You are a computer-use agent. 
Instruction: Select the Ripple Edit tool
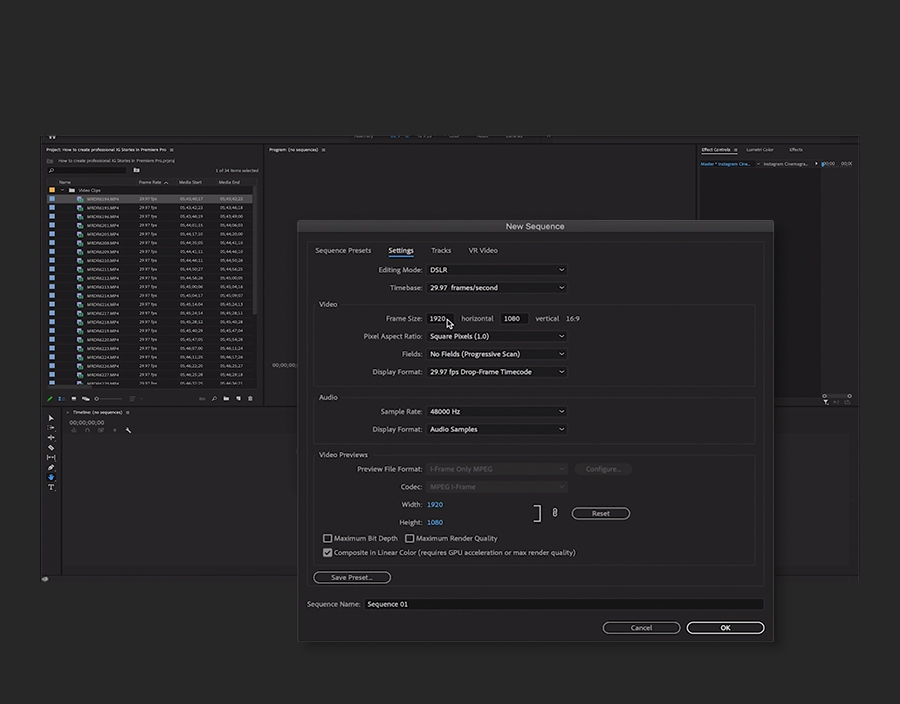pyautogui.click(x=51, y=437)
